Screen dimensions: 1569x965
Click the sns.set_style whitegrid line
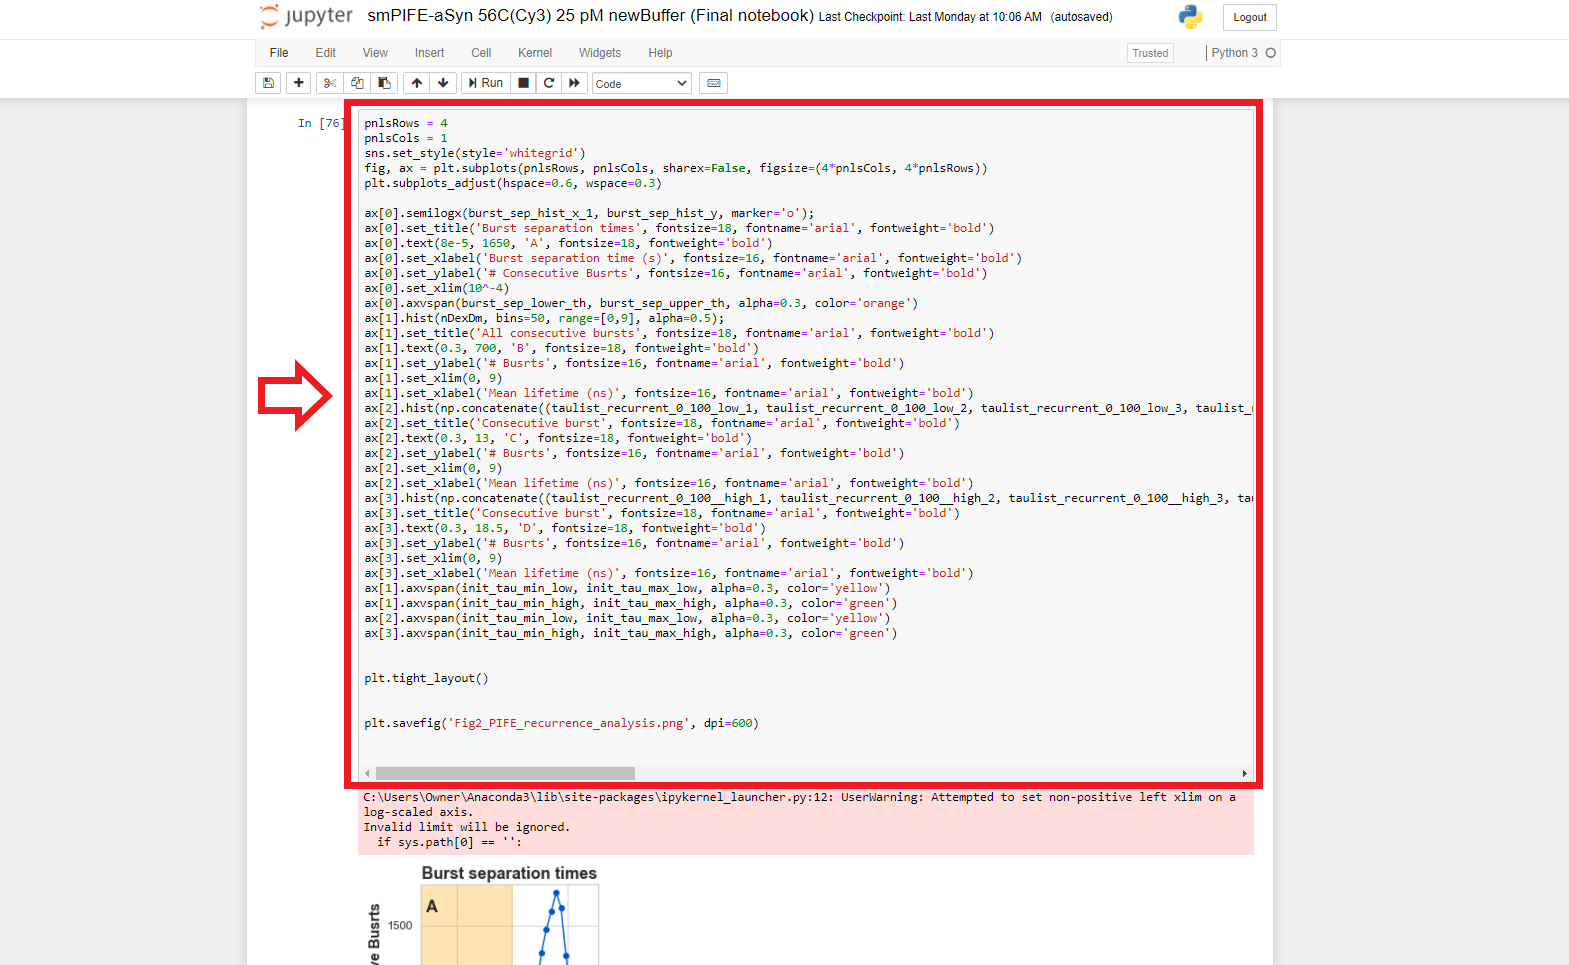tap(475, 153)
